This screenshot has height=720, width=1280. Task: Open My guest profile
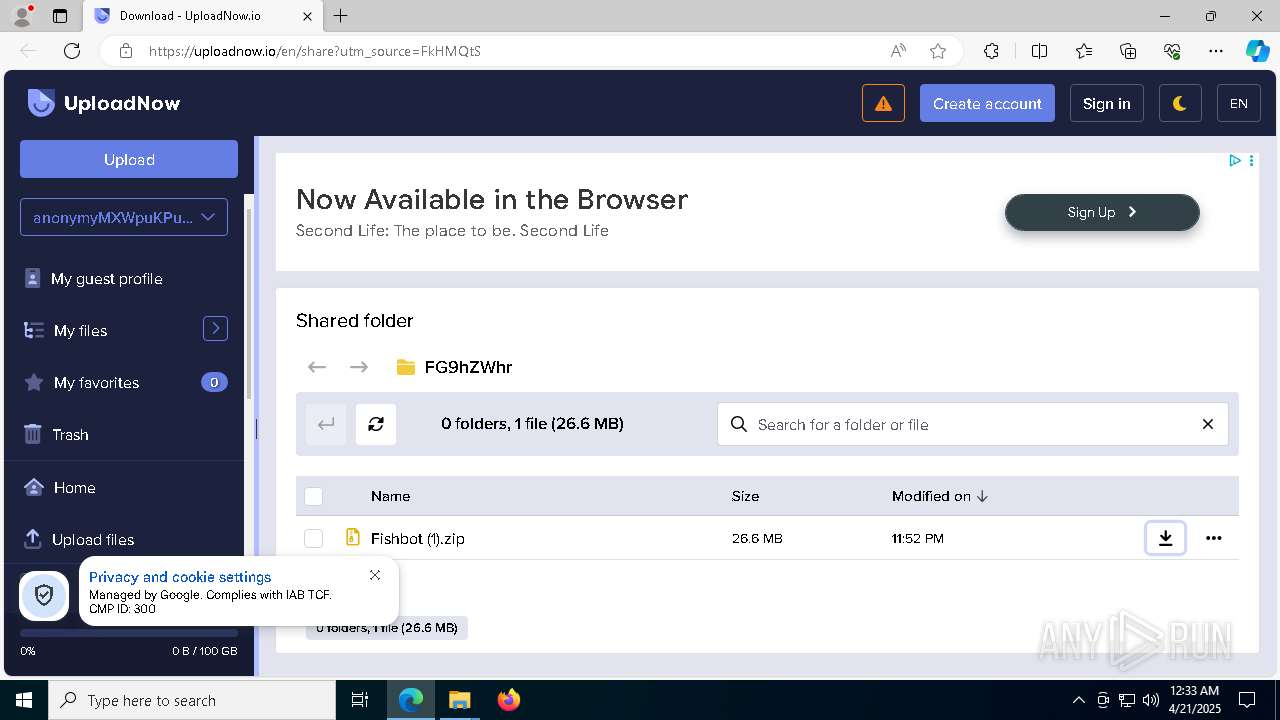[106, 279]
